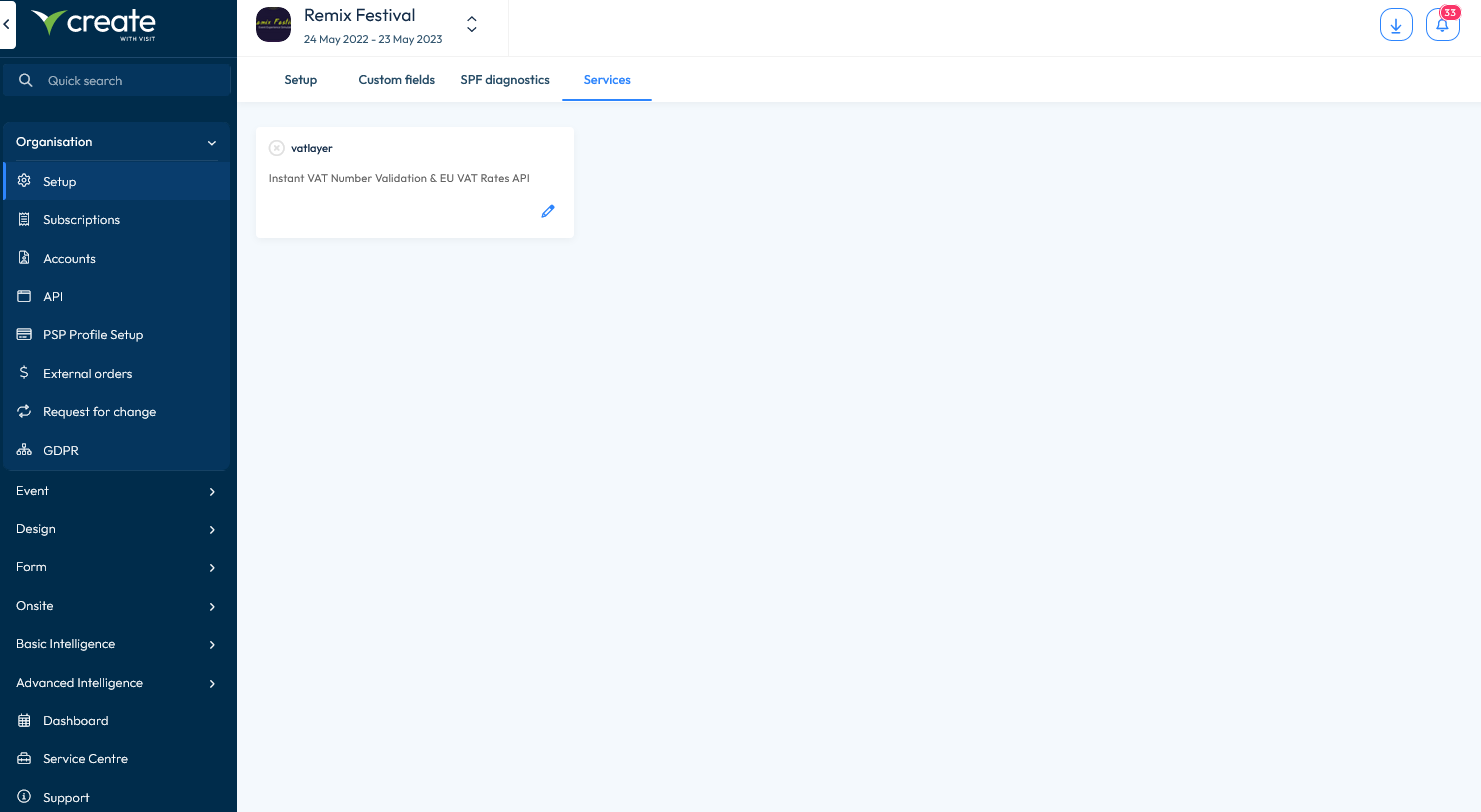This screenshot has height=812, width=1481.
Task: Expand the Onsite section
Action: [116, 606]
